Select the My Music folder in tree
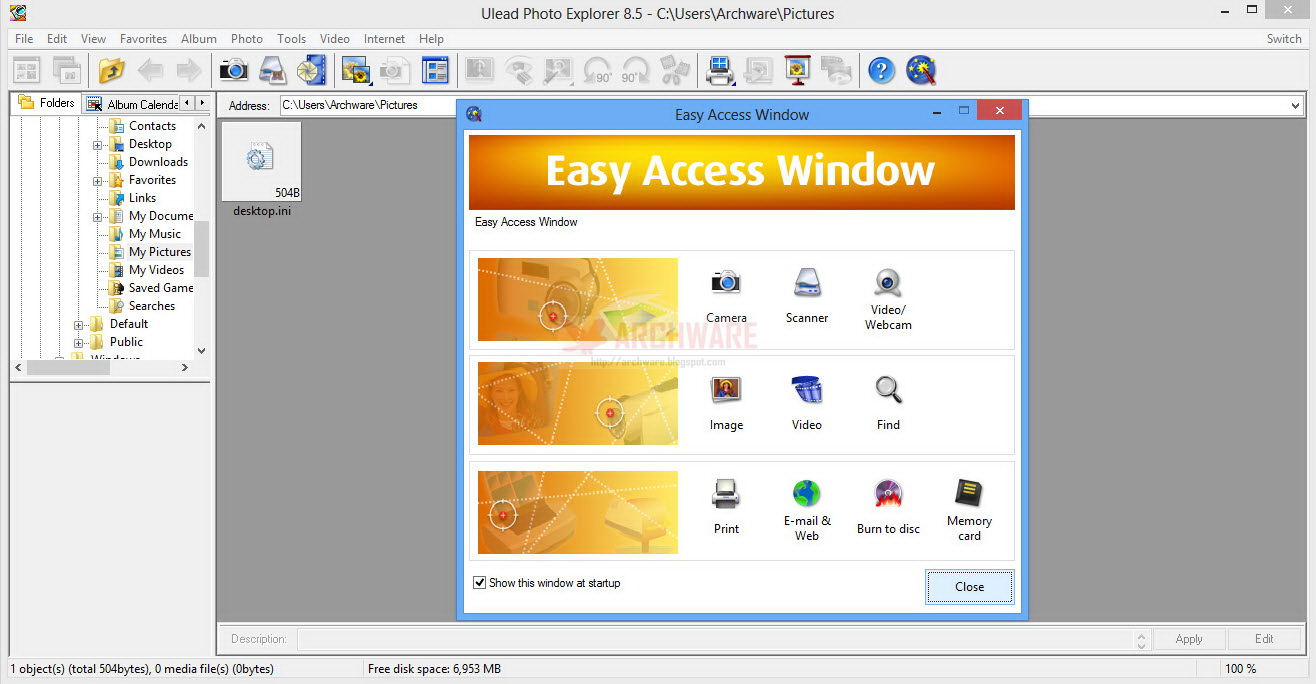The height and width of the screenshot is (684, 1316). point(155,234)
